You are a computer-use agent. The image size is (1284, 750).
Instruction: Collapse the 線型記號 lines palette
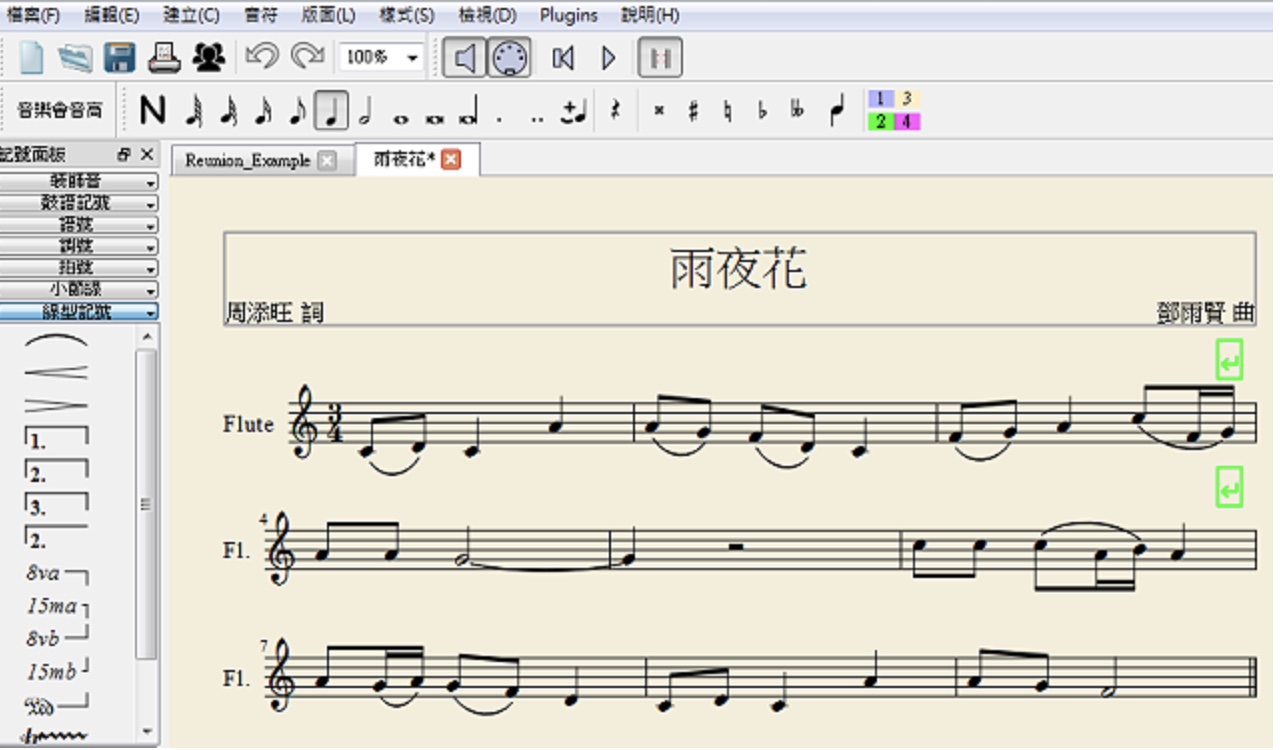click(x=79, y=312)
